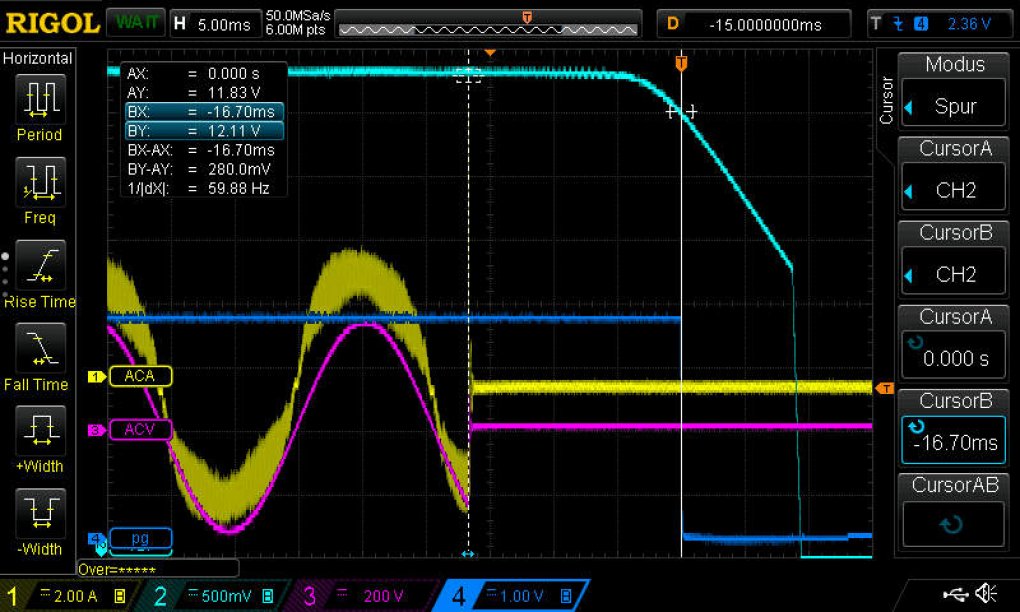Click the trigger channel 4 source indicator
Screen dimensions: 1020x612
coord(920,24)
